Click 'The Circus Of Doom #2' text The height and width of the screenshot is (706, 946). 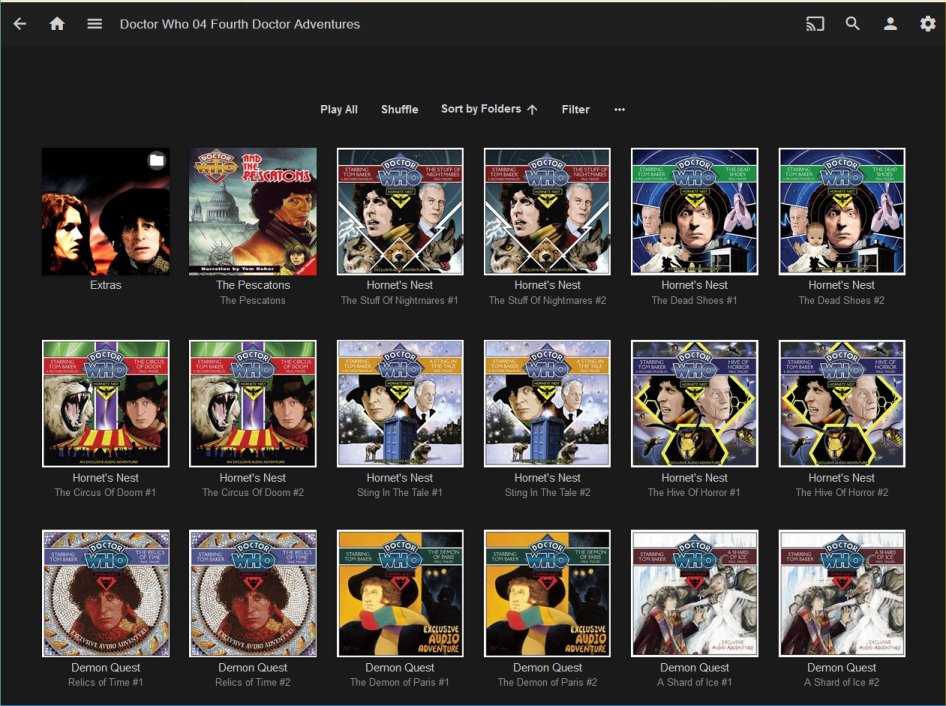(253, 492)
